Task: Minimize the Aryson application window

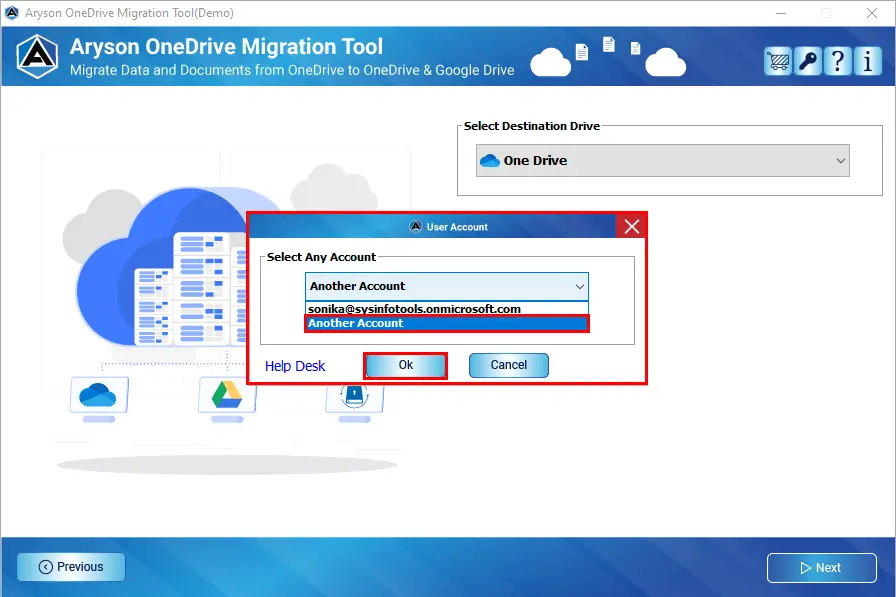Action: [x=781, y=13]
